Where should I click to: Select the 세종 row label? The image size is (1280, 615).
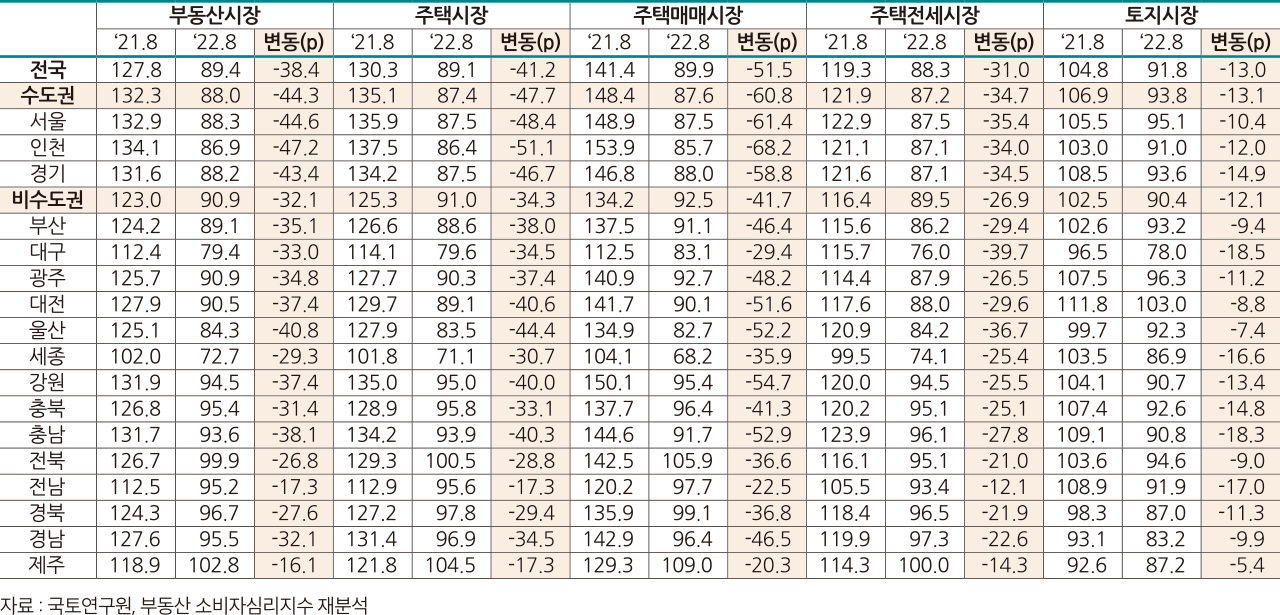(x=48, y=356)
